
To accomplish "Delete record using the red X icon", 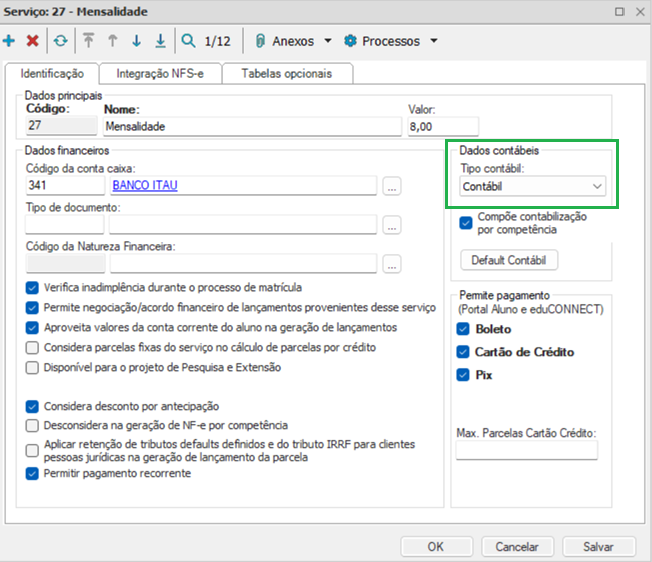I will tap(32, 41).
